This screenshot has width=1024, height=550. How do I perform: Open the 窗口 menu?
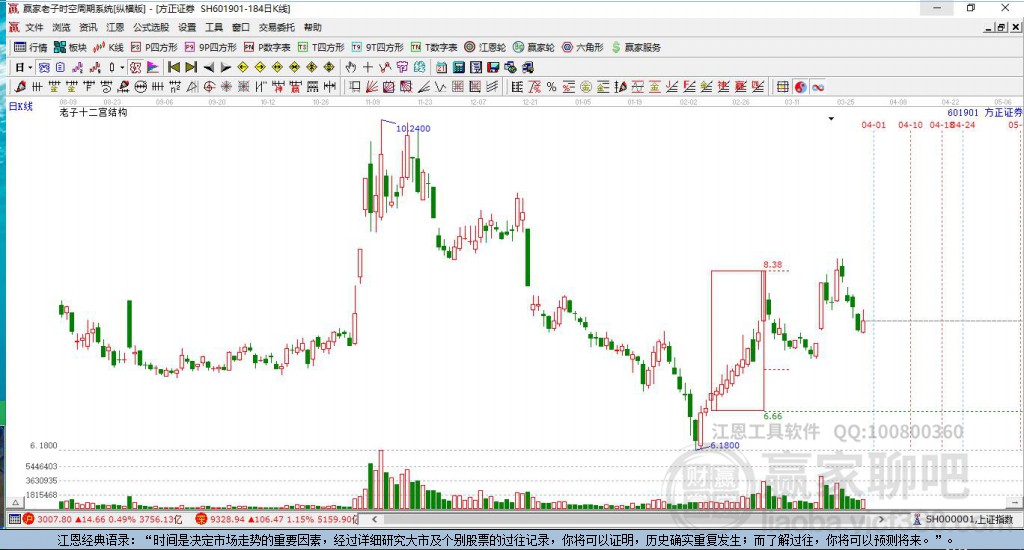coord(241,27)
